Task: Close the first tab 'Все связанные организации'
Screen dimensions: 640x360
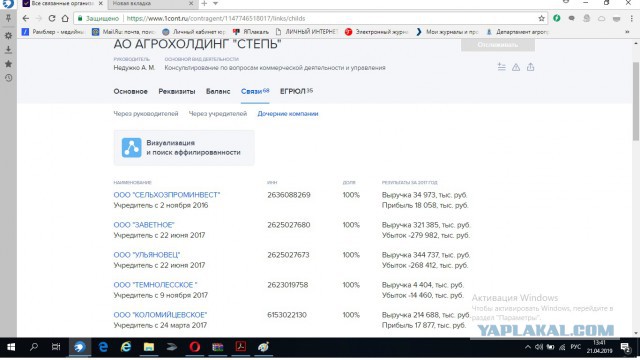Action: (100, 3)
